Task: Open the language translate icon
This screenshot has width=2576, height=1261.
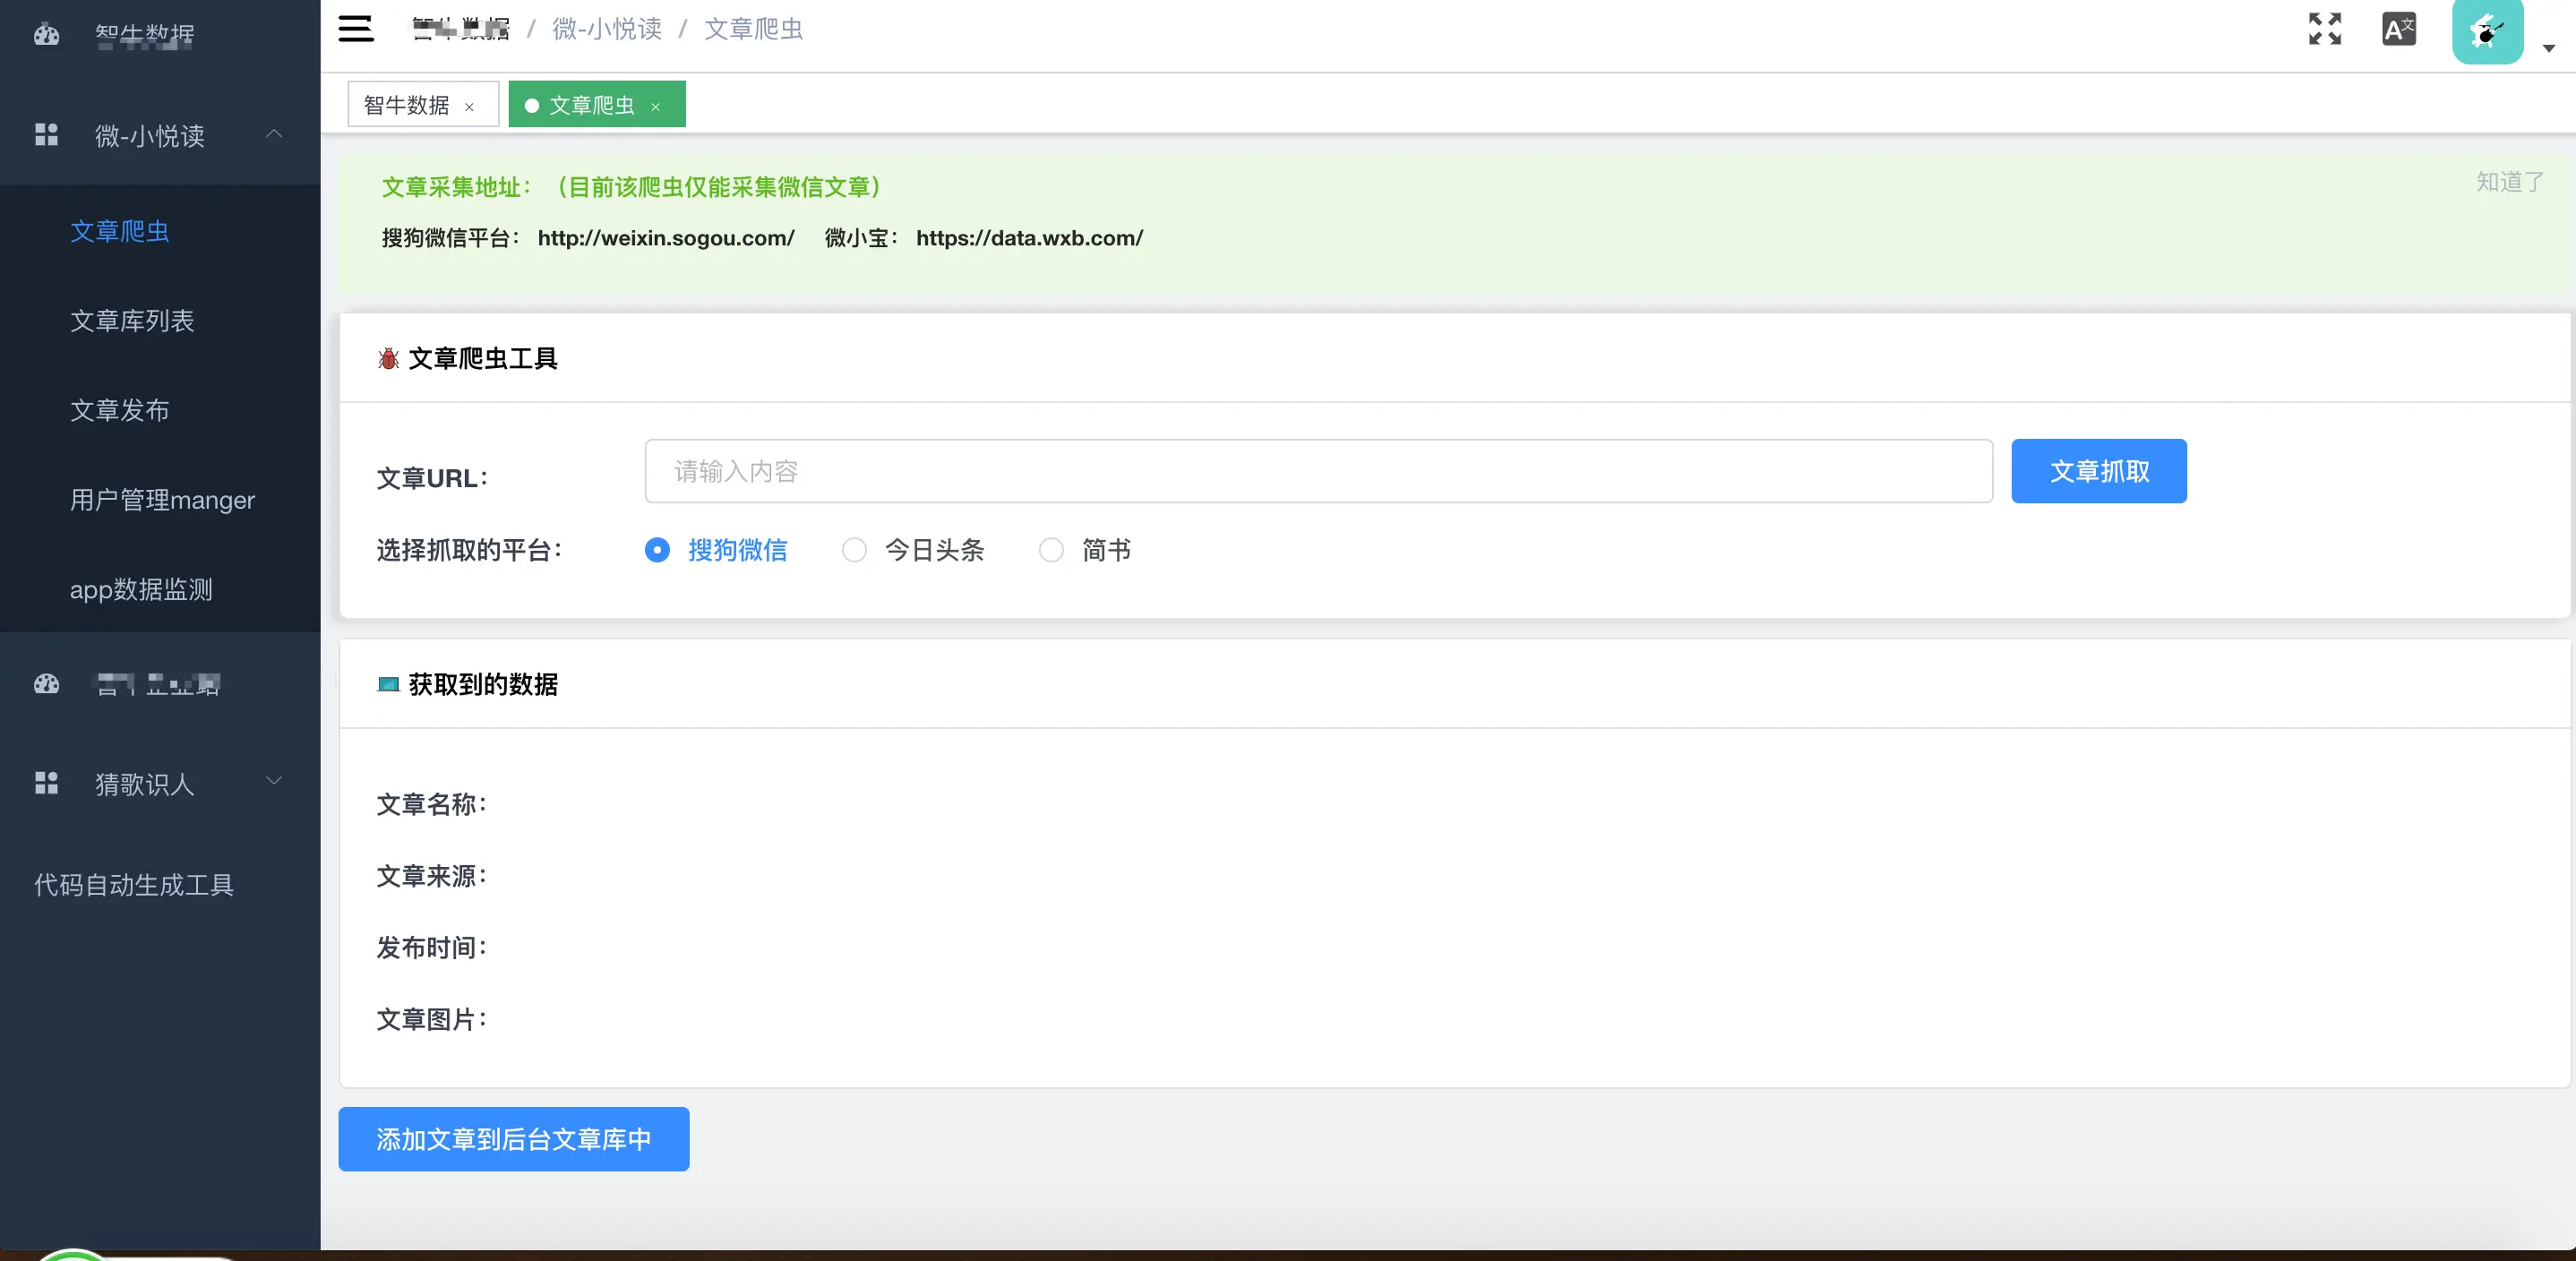Action: click(2398, 29)
